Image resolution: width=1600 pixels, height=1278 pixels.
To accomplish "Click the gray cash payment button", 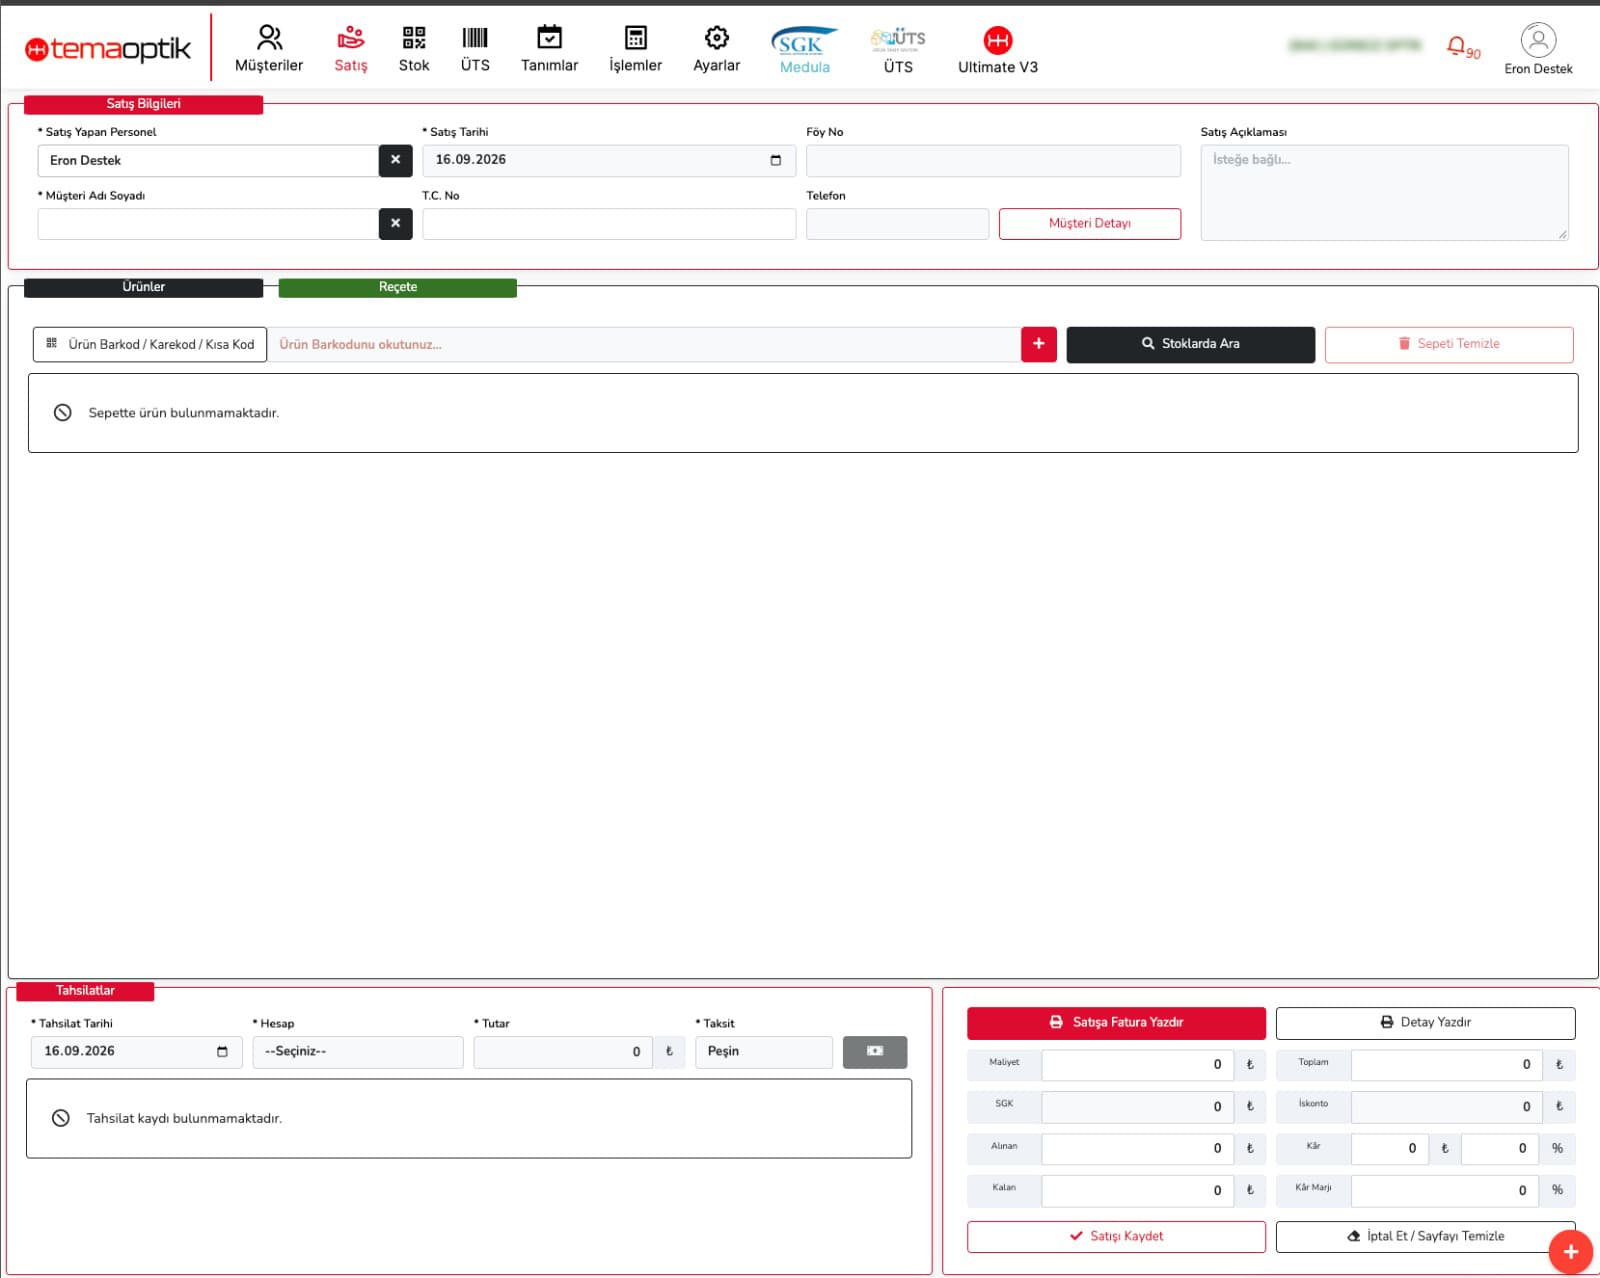I will point(875,1051).
